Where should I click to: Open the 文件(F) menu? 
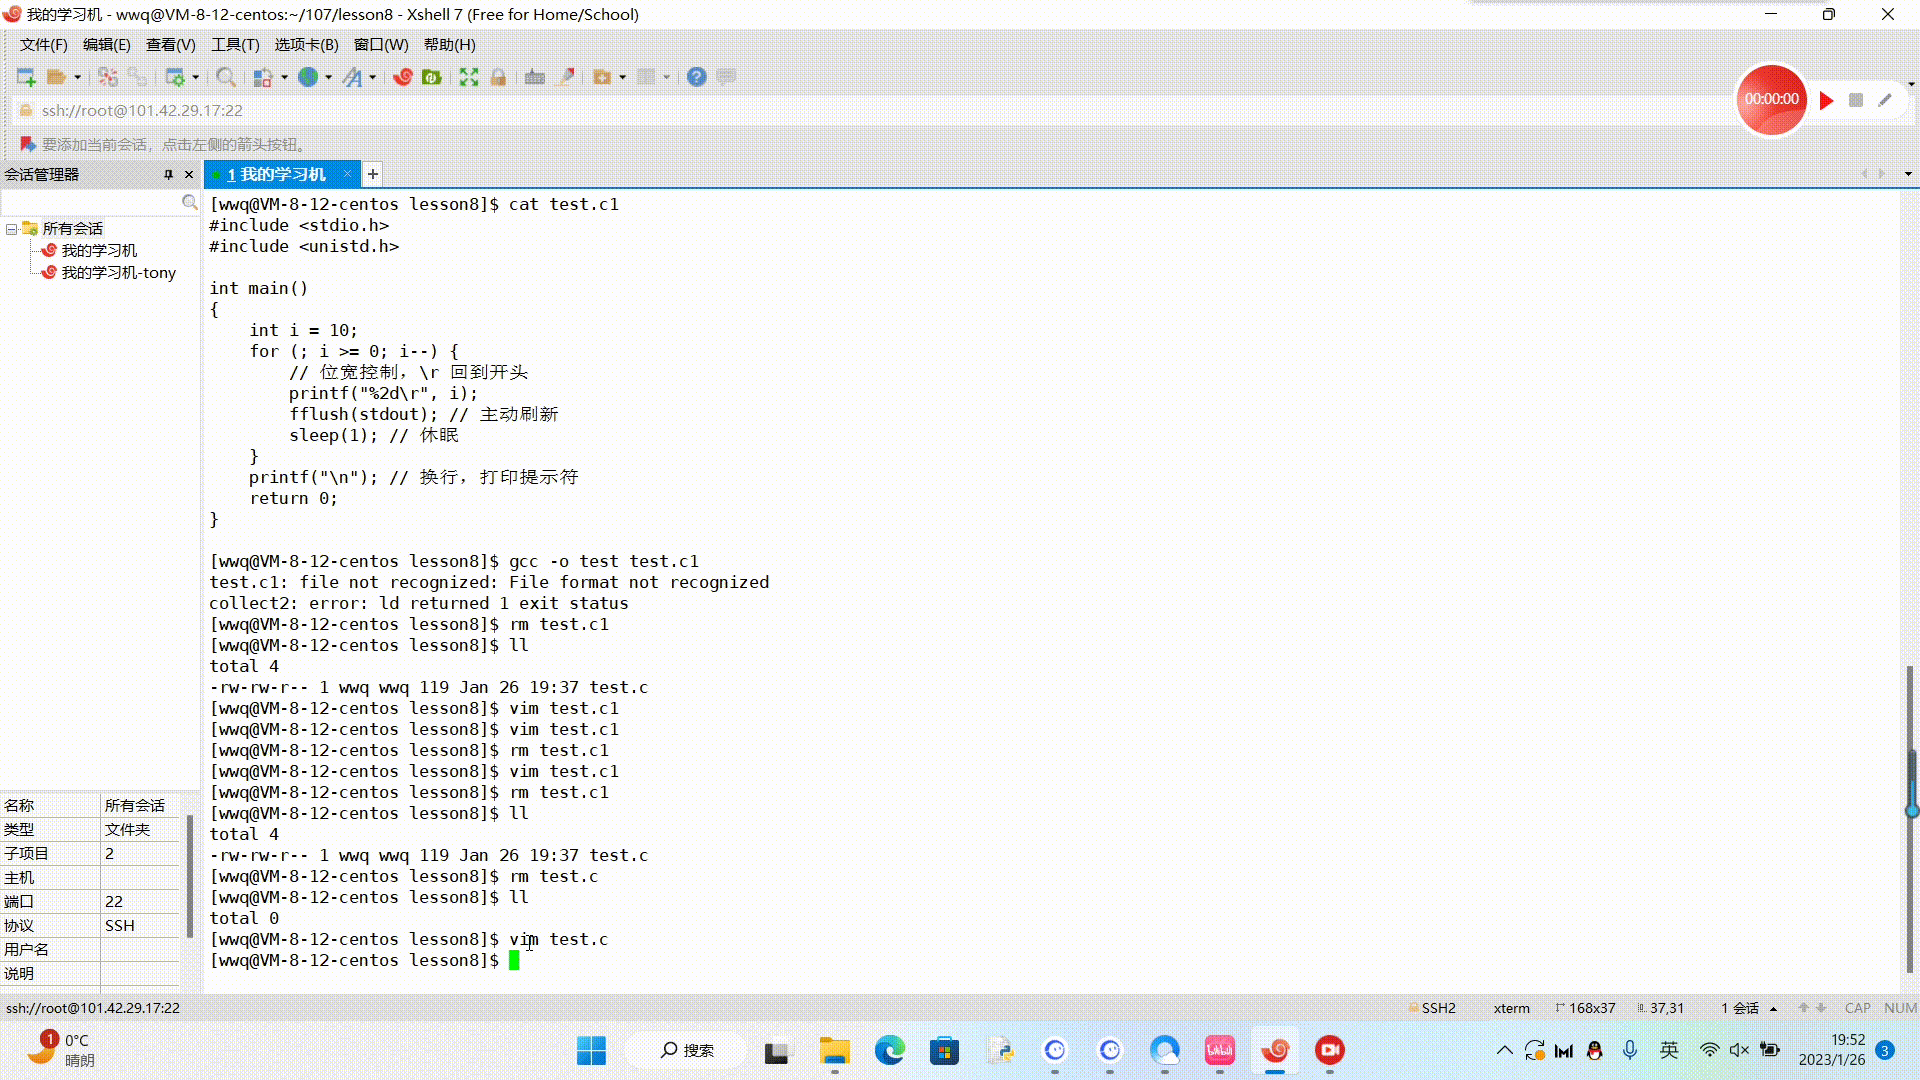click(x=43, y=44)
